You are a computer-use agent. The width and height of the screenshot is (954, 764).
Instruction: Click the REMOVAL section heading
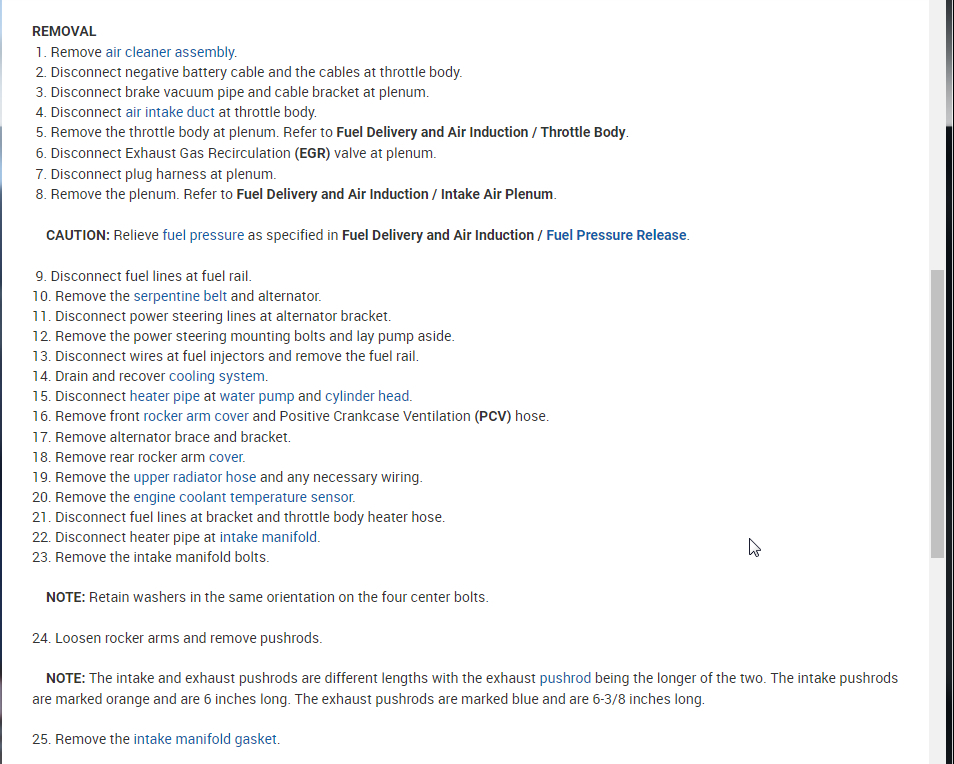point(64,31)
